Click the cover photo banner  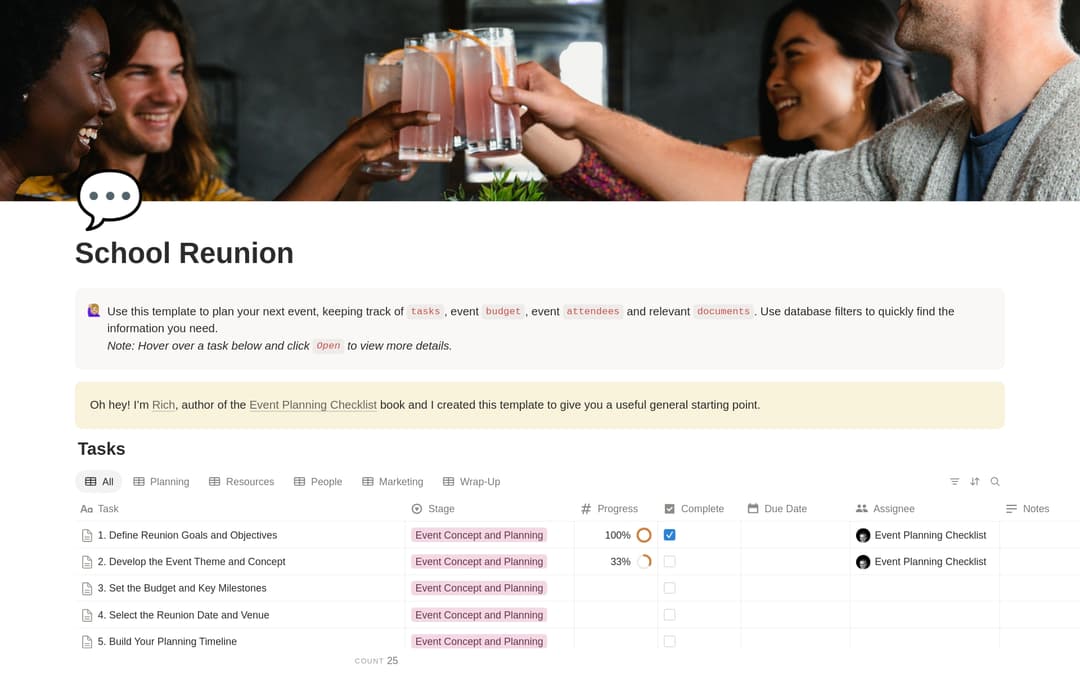pos(540,101)
